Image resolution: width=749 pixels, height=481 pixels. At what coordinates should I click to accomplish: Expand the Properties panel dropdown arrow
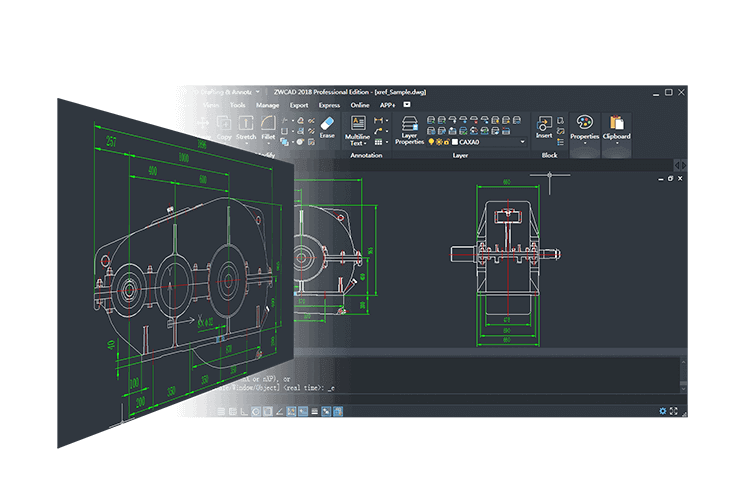(x=585, y=143)
